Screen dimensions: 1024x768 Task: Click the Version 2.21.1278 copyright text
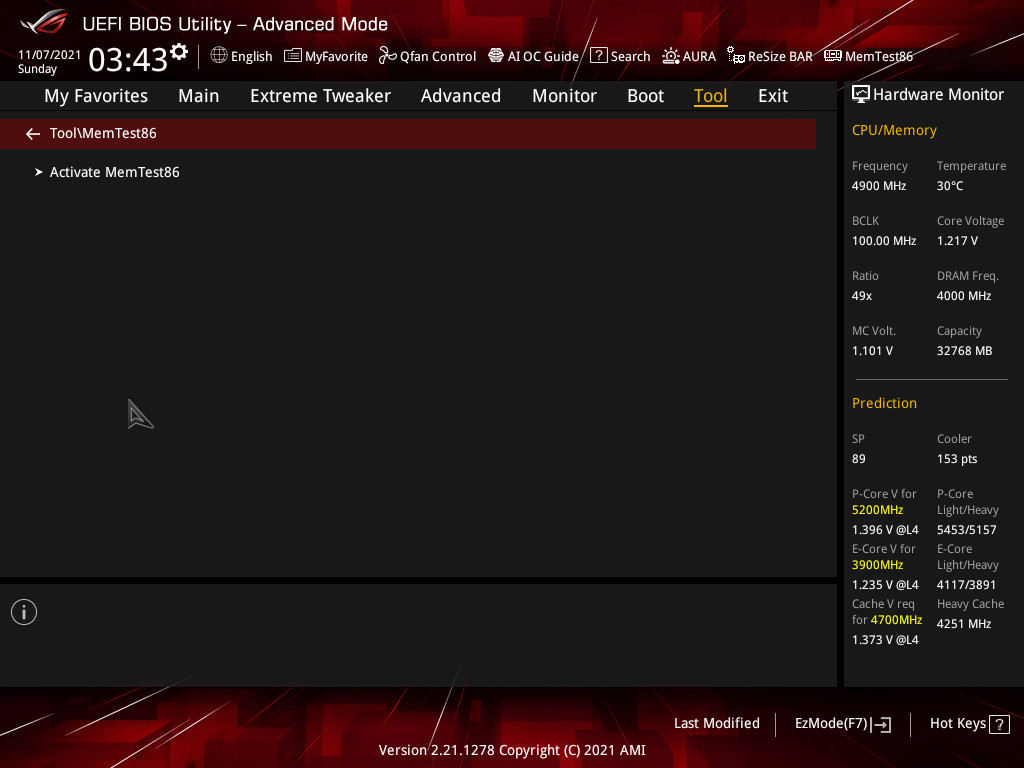pos(512,750)
